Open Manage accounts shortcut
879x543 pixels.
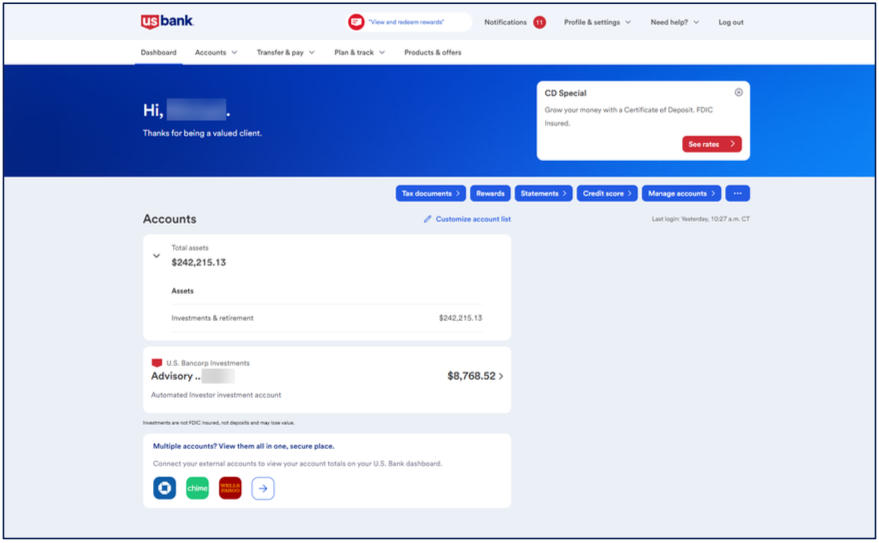pos(681,193)
